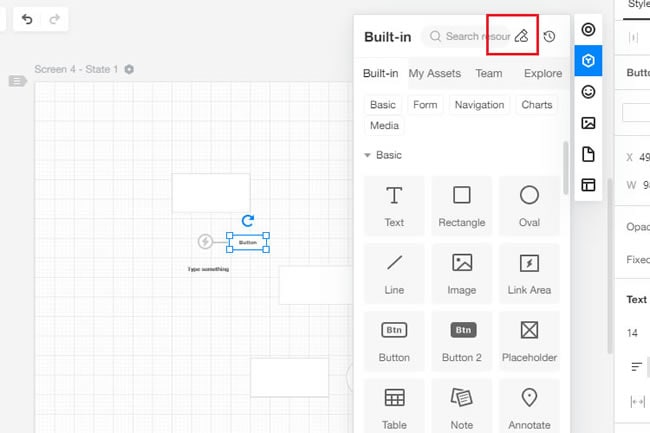Pick the Annotate component
Viewport: 650px width, 433px height.
click(529, 407)
